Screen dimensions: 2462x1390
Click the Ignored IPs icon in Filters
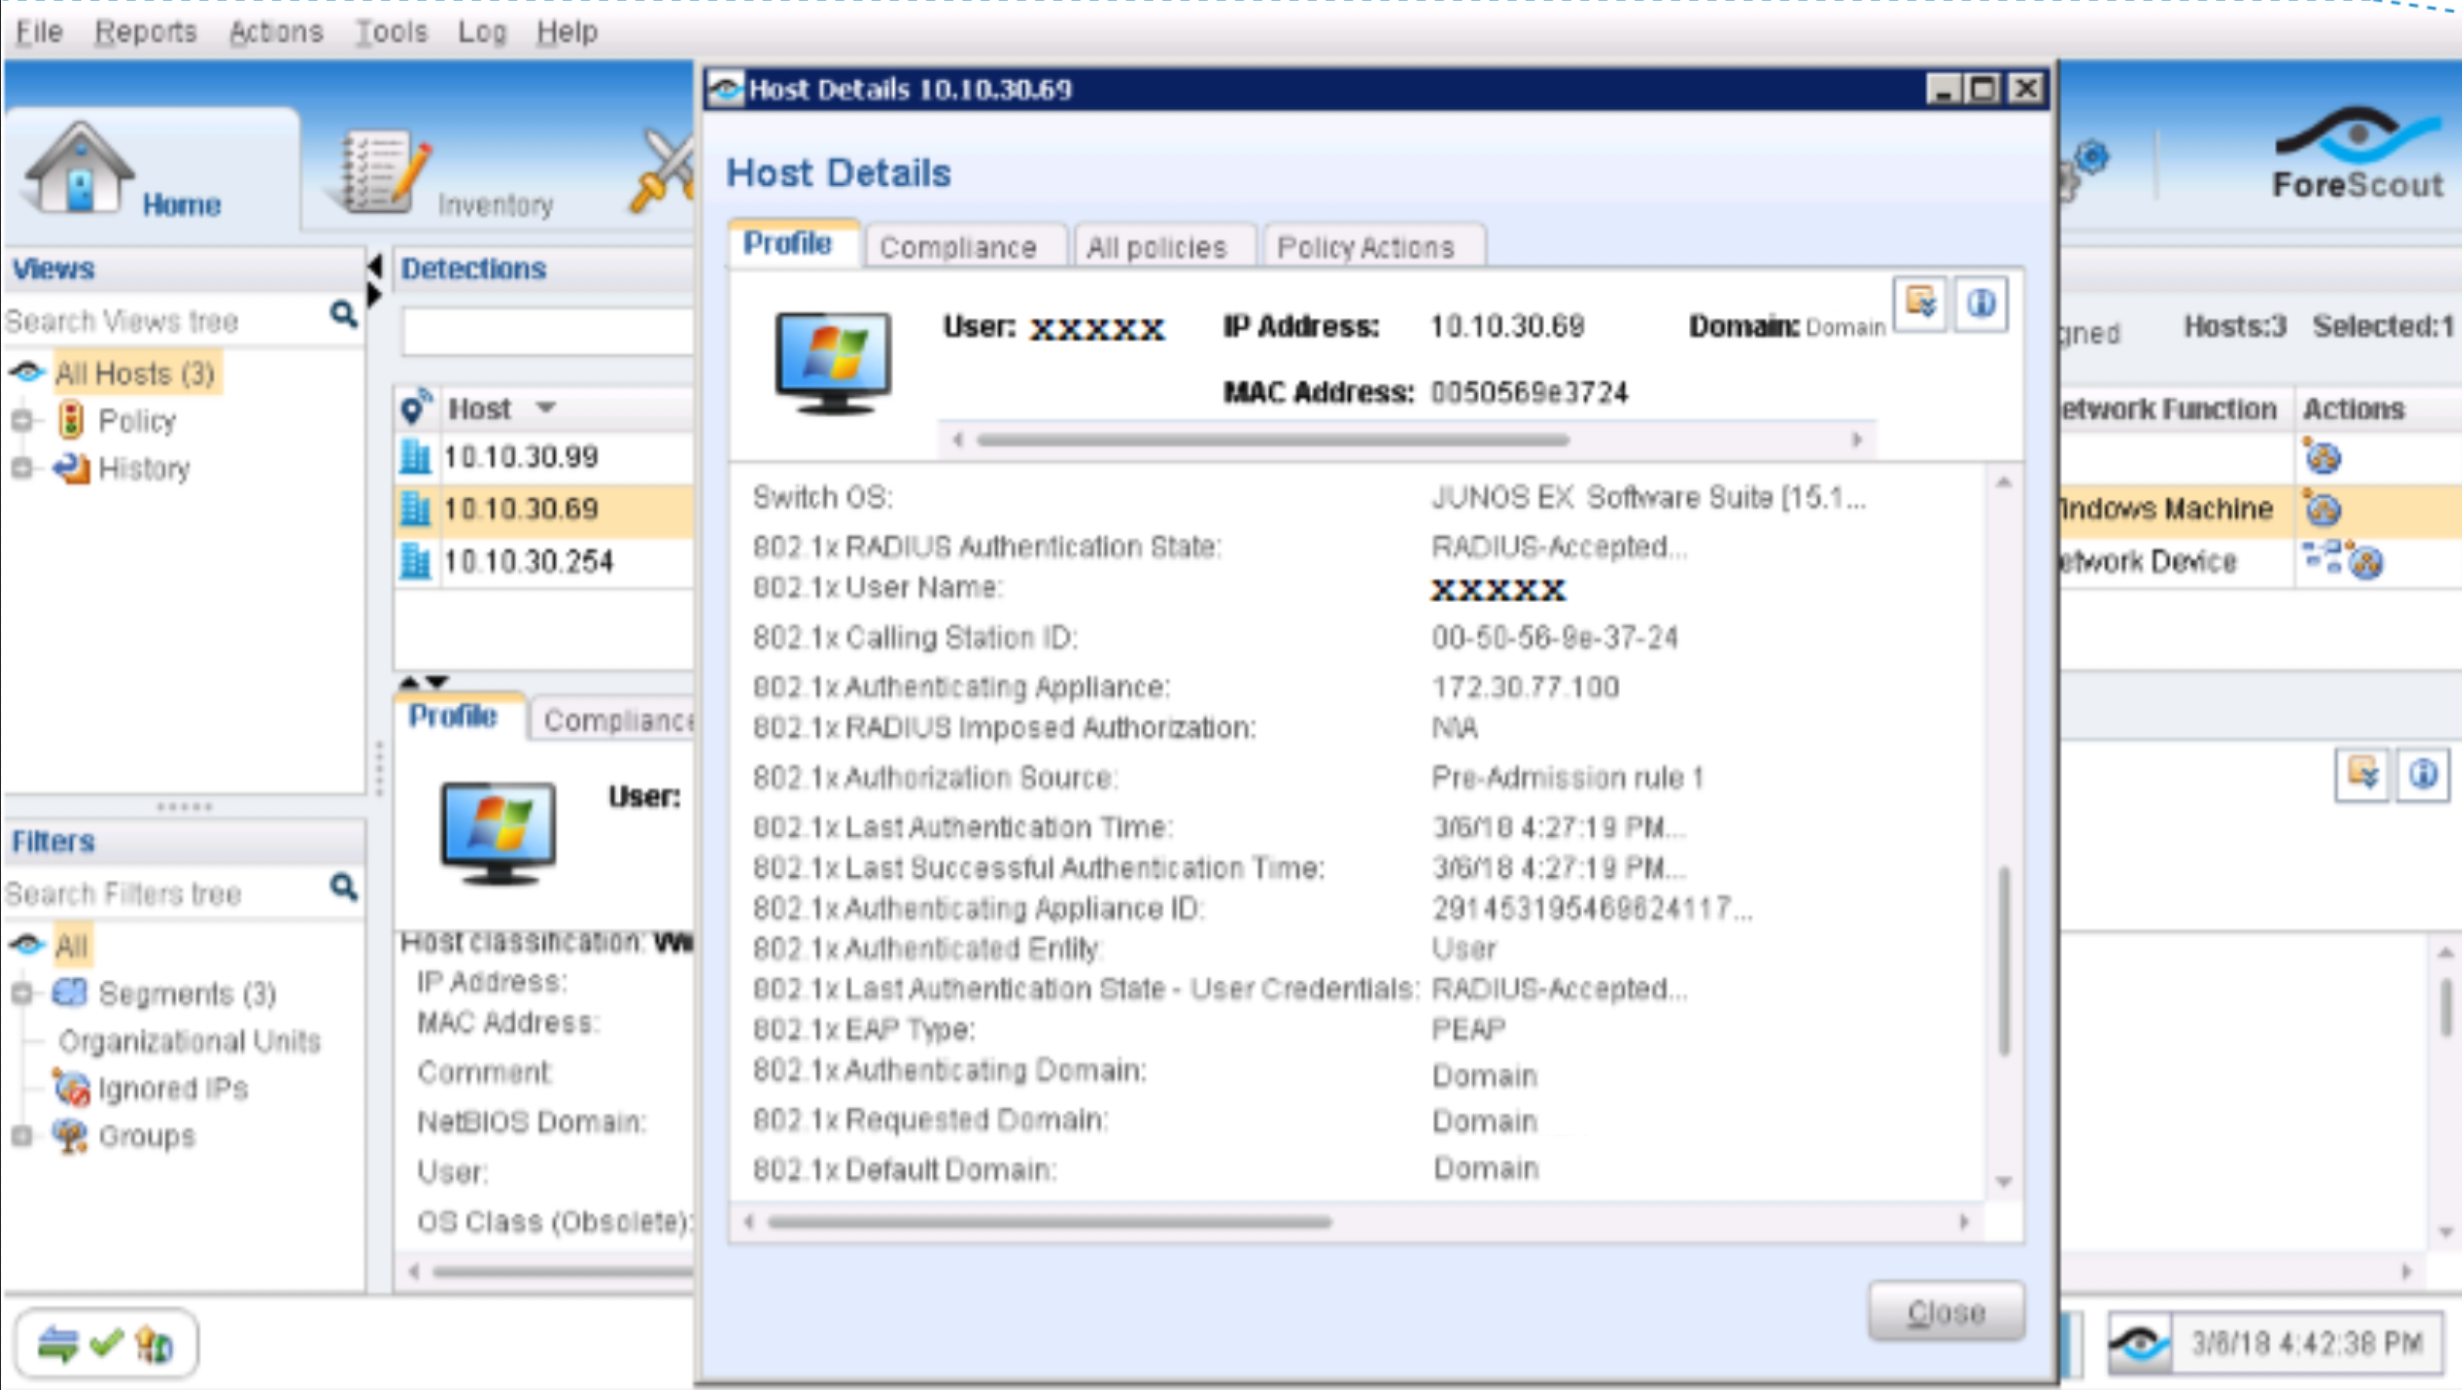tap(71, 1088)
